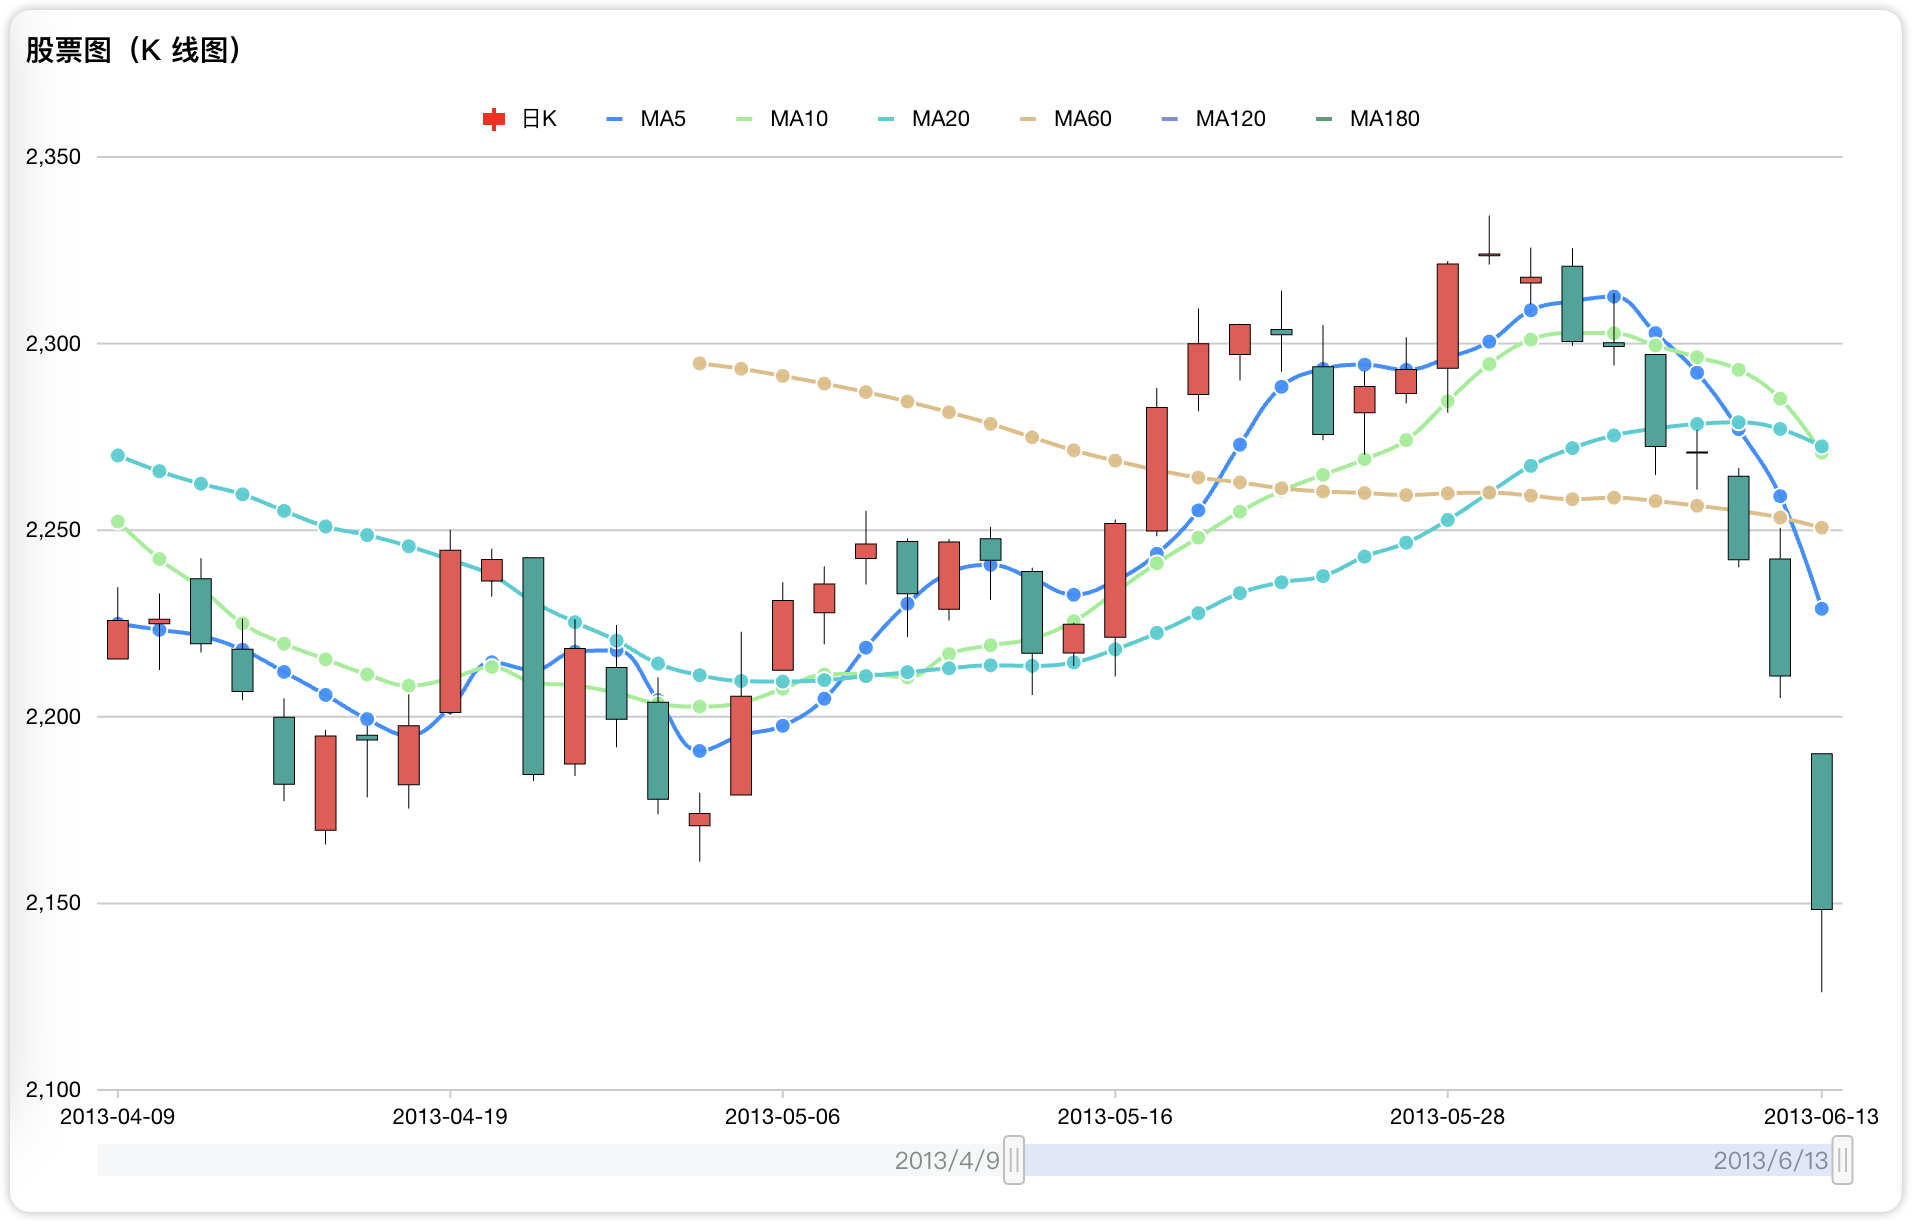Click the 2013/4/9 zoom start label
The image size is (1912, 1222).
click(x=947, y=1160)
